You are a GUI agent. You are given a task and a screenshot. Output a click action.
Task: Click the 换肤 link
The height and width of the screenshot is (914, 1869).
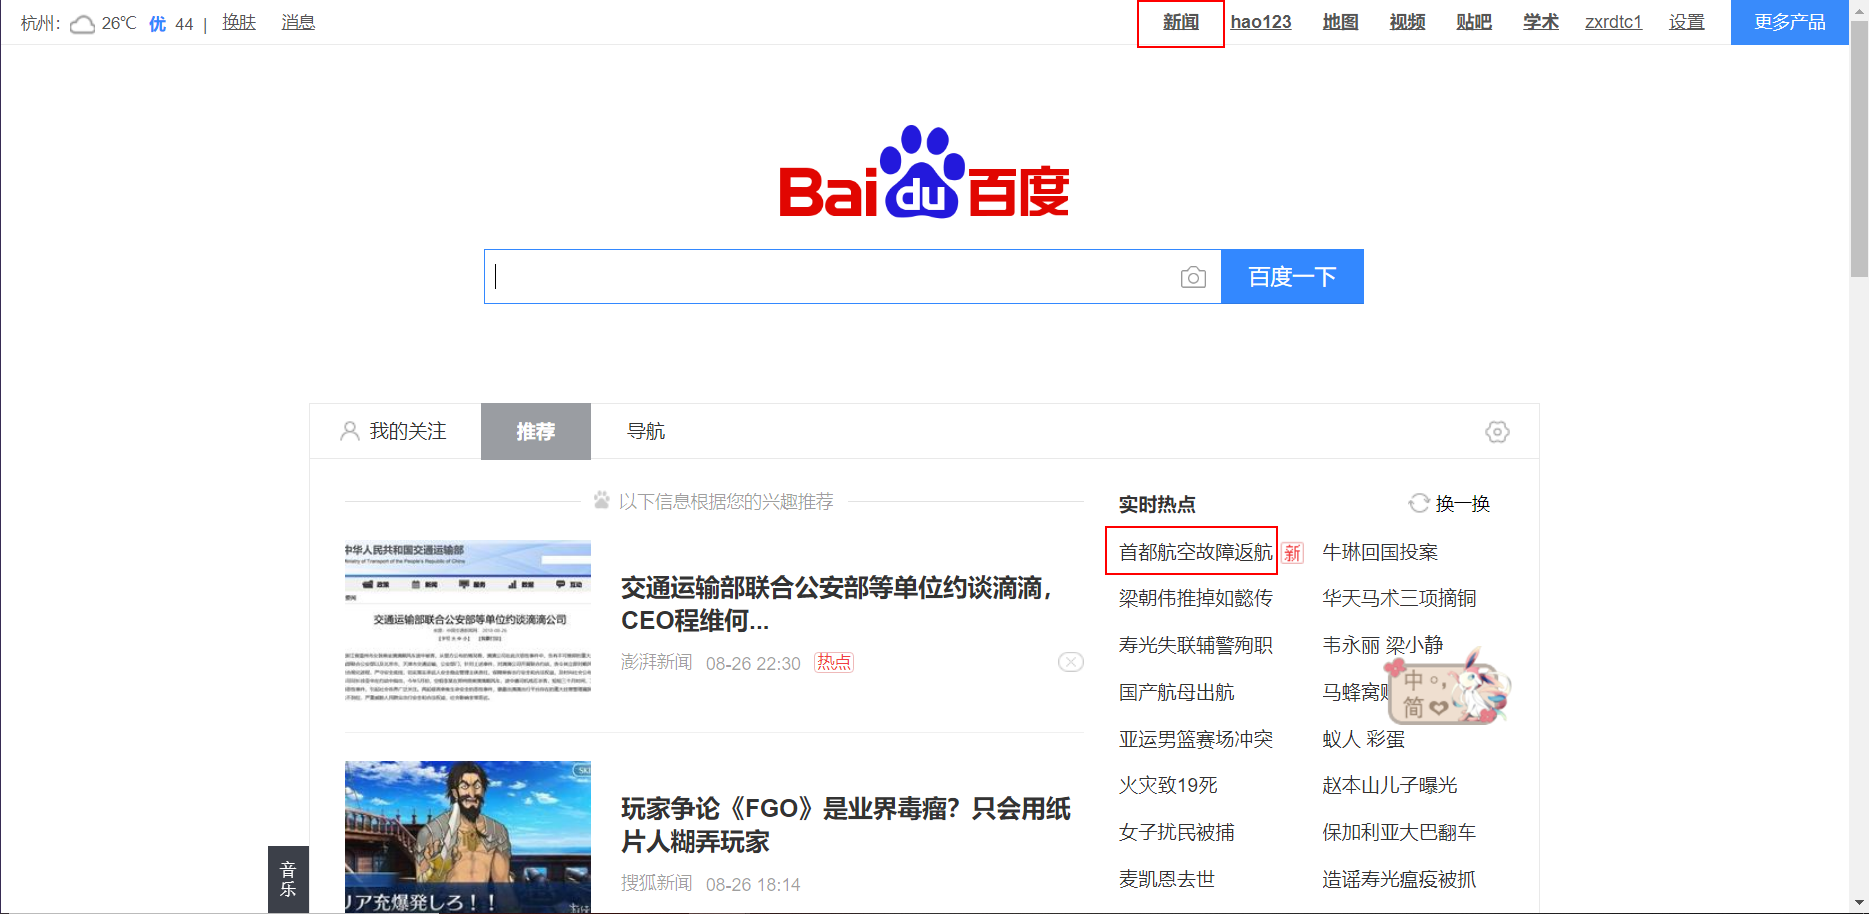(239, 22)
